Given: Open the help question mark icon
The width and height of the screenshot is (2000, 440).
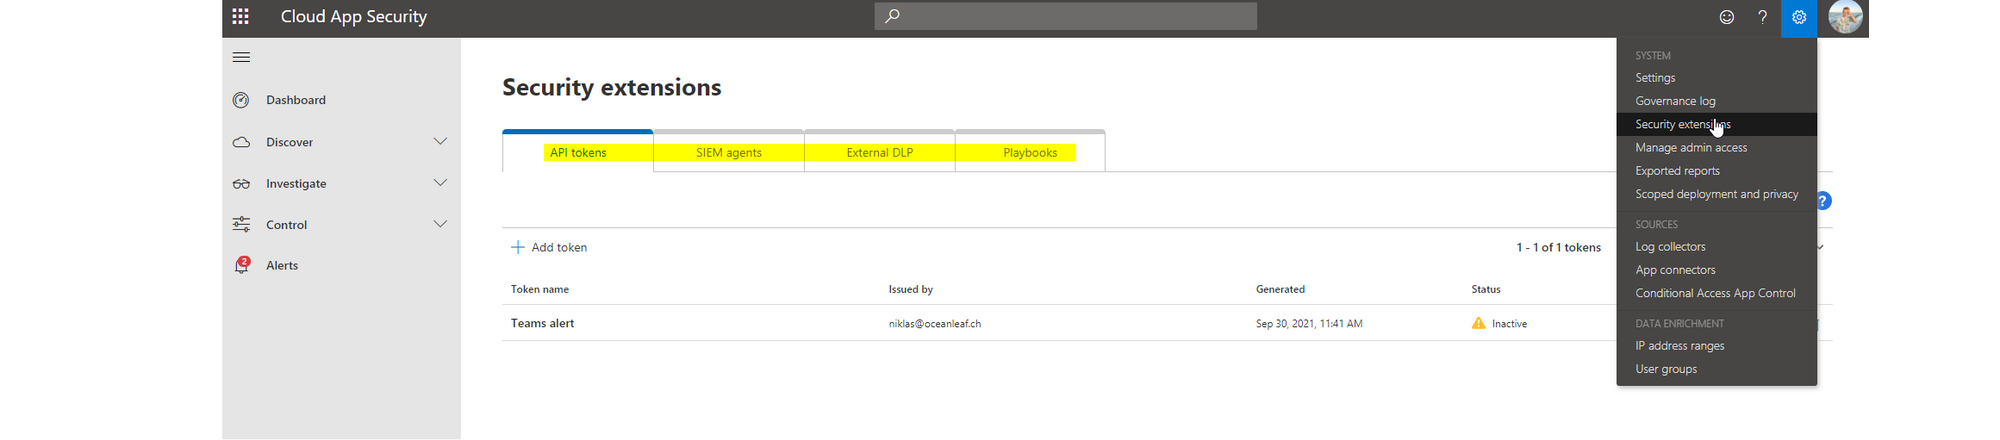Looking at the screenshot, I should tap(1762, 17).
